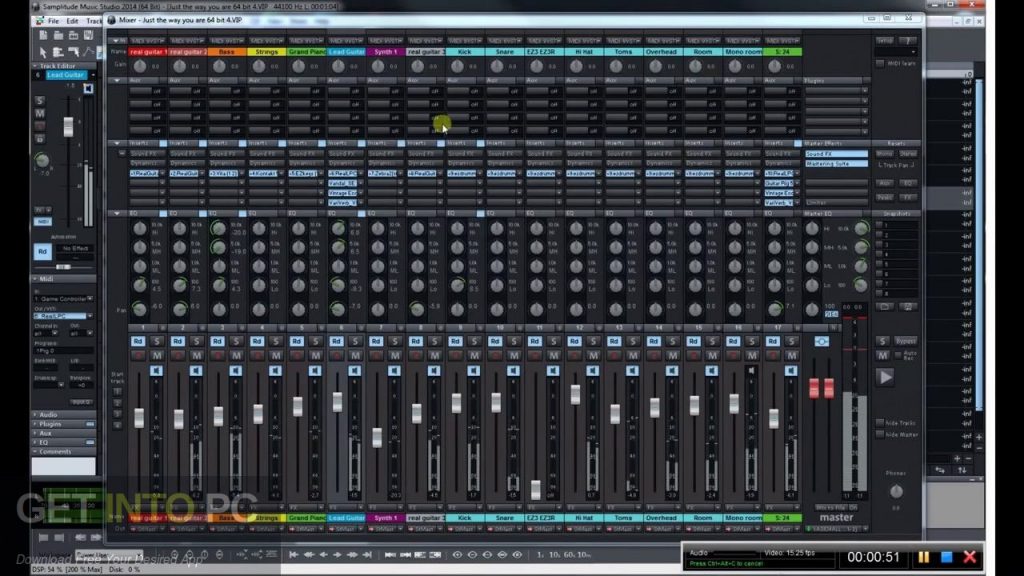This screenshot has height=576, width=1024.
Task: Enable the MIDI learn checkbox
Action: point(880,63)
